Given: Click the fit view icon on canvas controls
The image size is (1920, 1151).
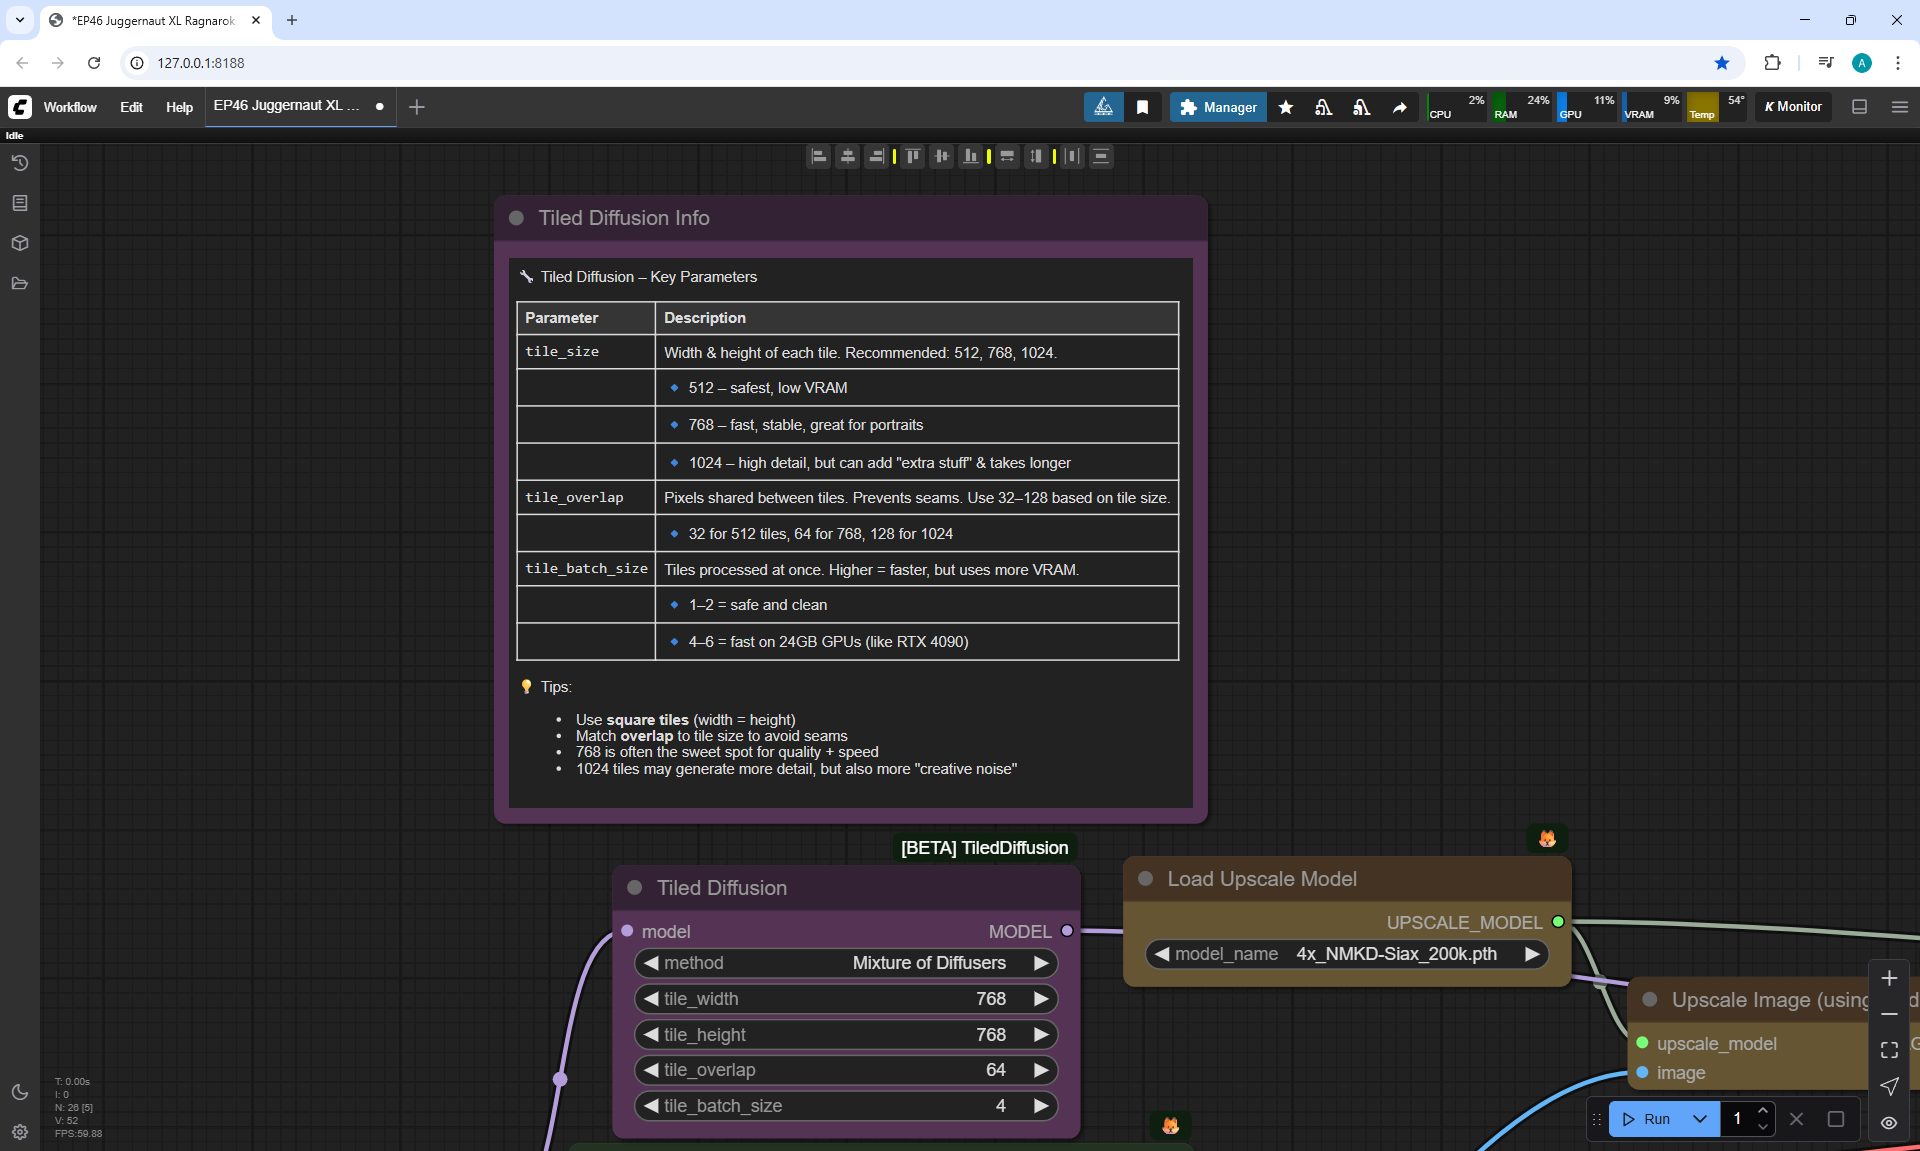Looking at the screenshot, I should (x=1889, y=1050).
